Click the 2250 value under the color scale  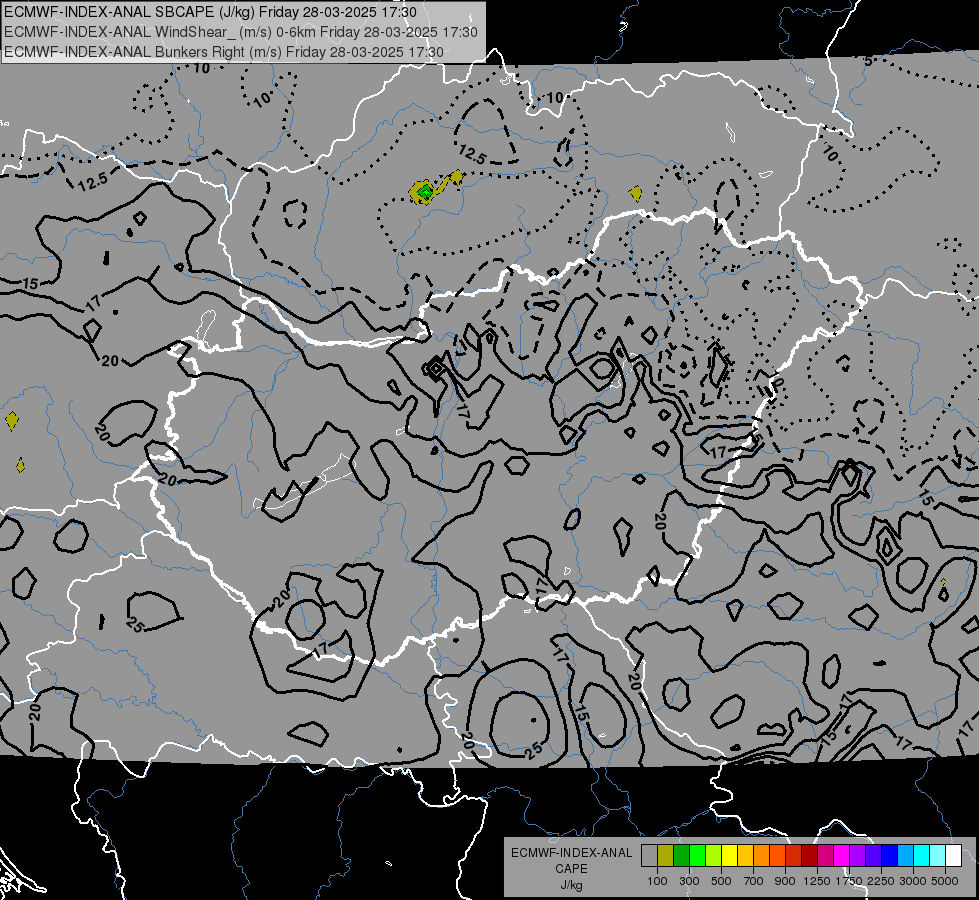pos(881,881)
